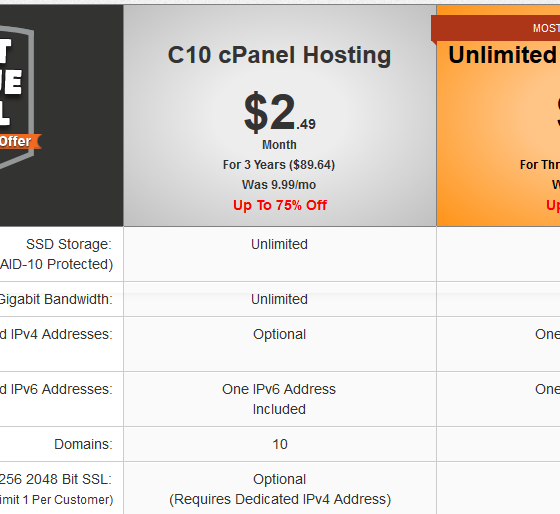The image size is (560, 514).
Task: Click the Optional IPv4 Addresses value
Action: 280,334
